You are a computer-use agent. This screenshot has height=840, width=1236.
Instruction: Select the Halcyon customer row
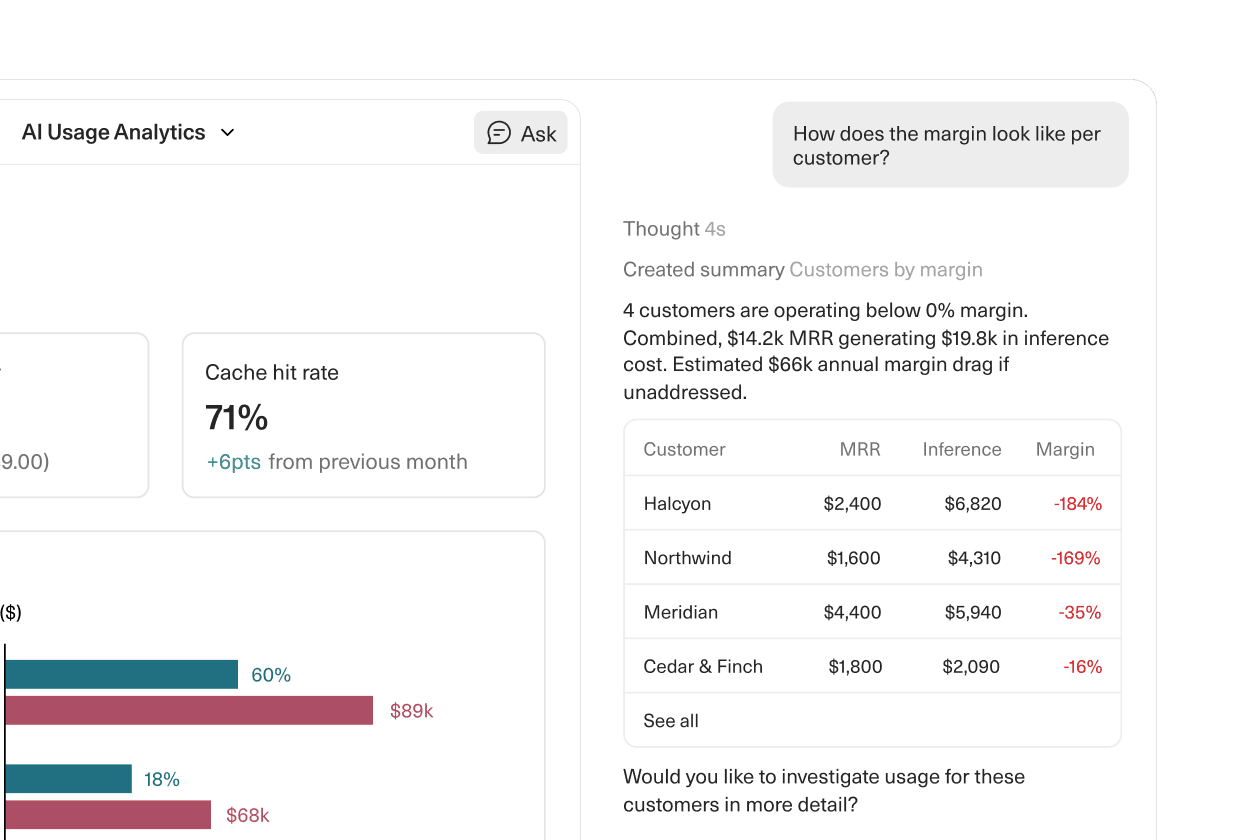click(x=872, y=503)
